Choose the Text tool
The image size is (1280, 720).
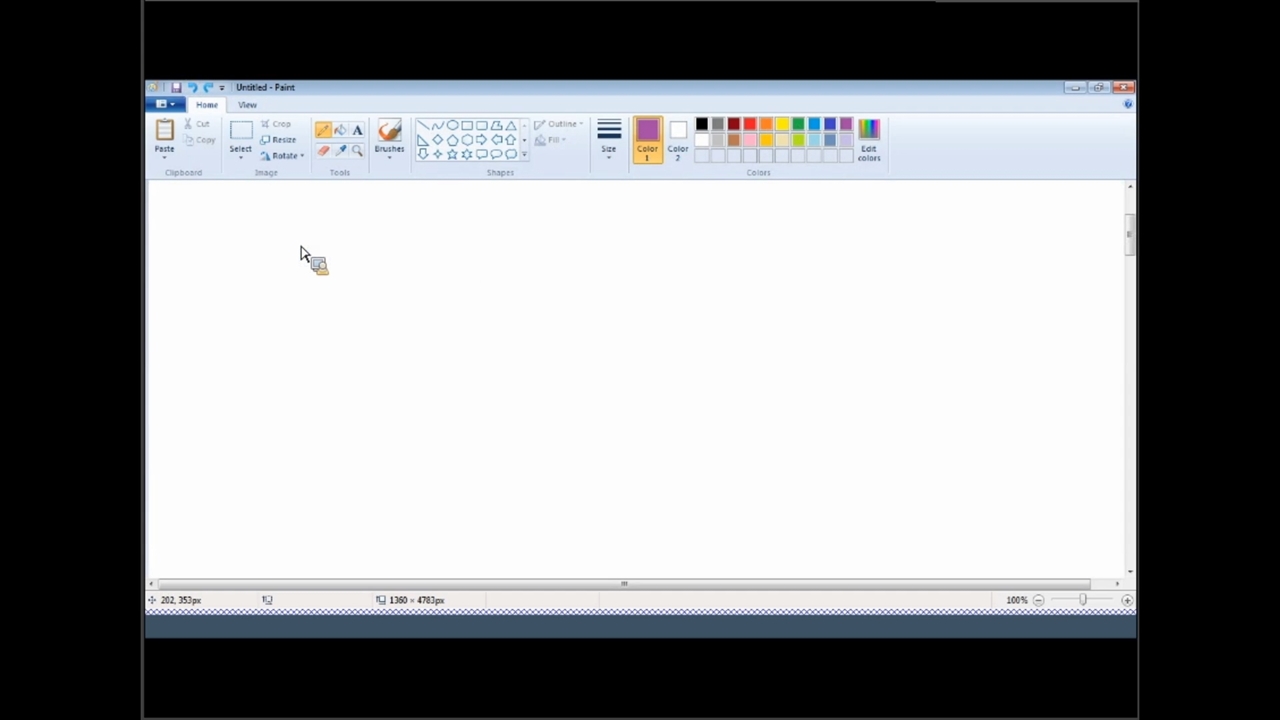pos(357,130)
